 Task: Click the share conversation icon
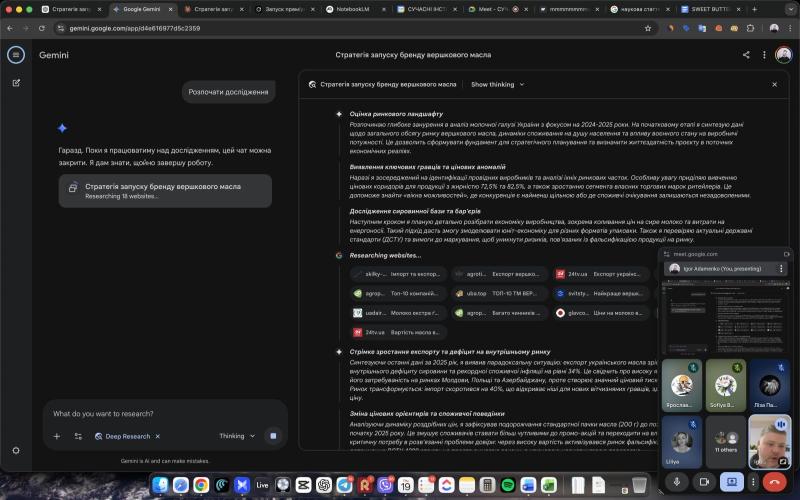click(746, 55)
